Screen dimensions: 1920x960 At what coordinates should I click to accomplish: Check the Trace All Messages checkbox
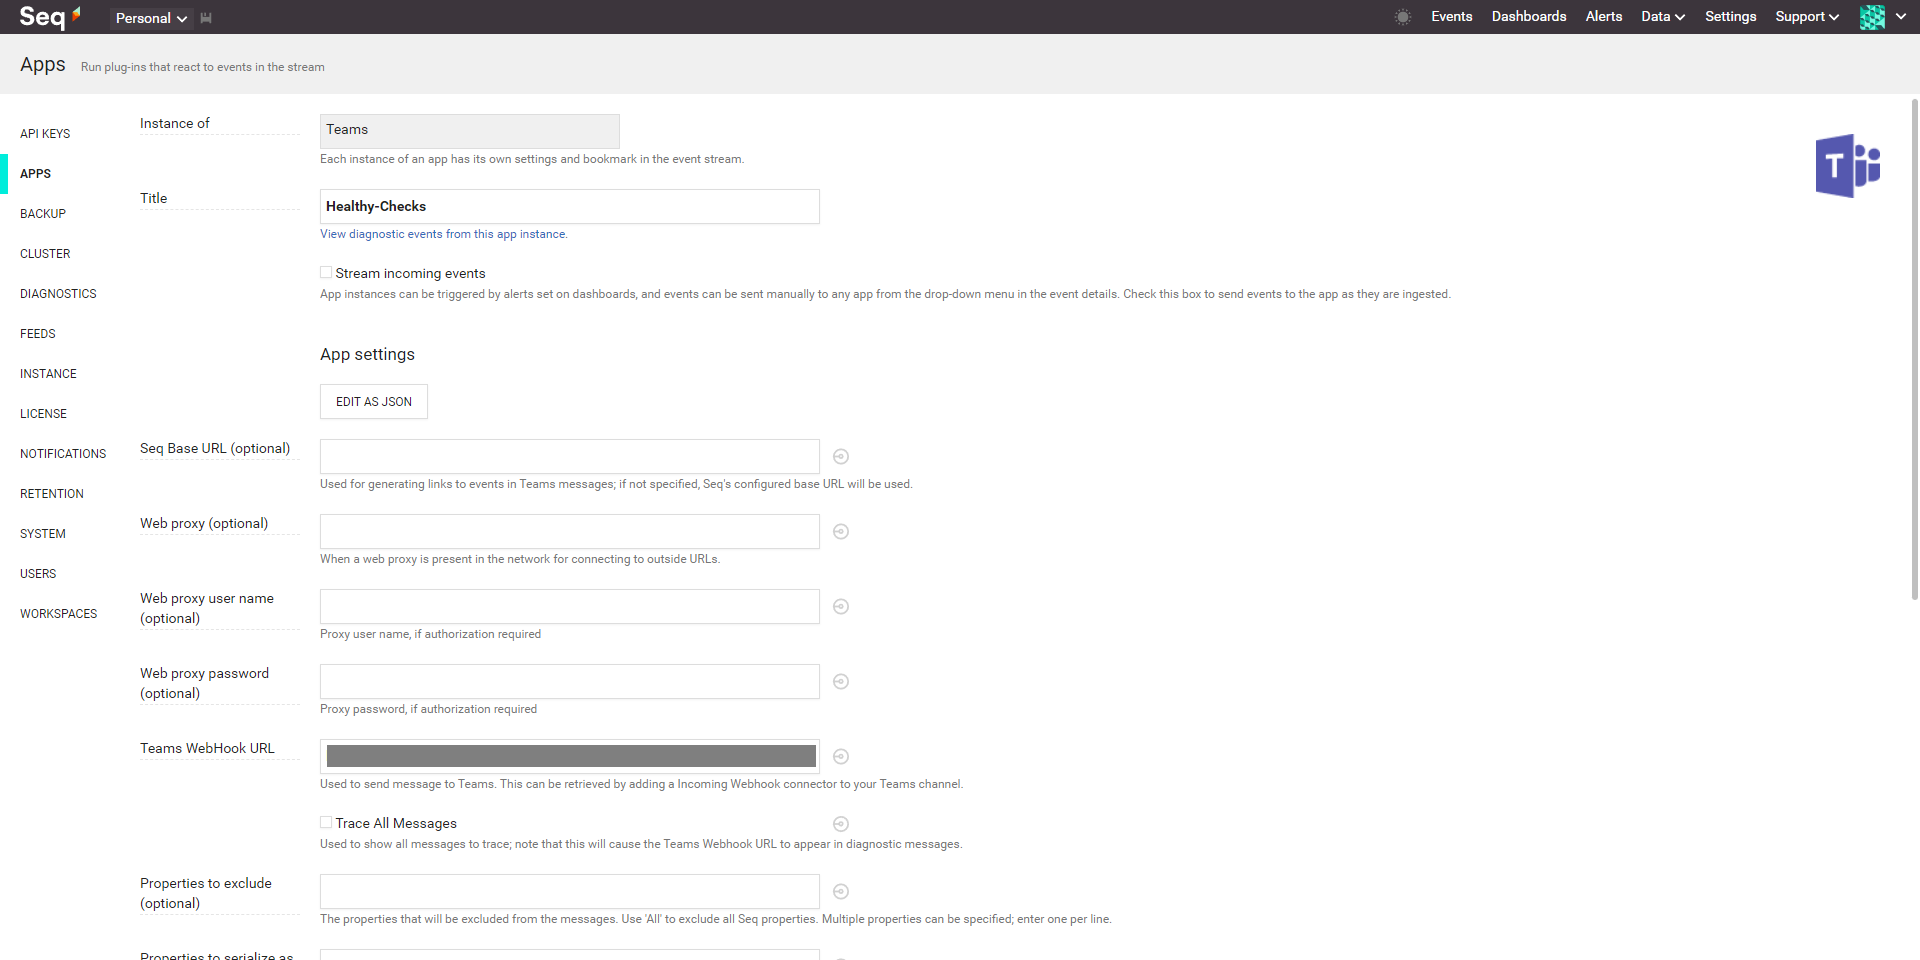click(326, 823)
